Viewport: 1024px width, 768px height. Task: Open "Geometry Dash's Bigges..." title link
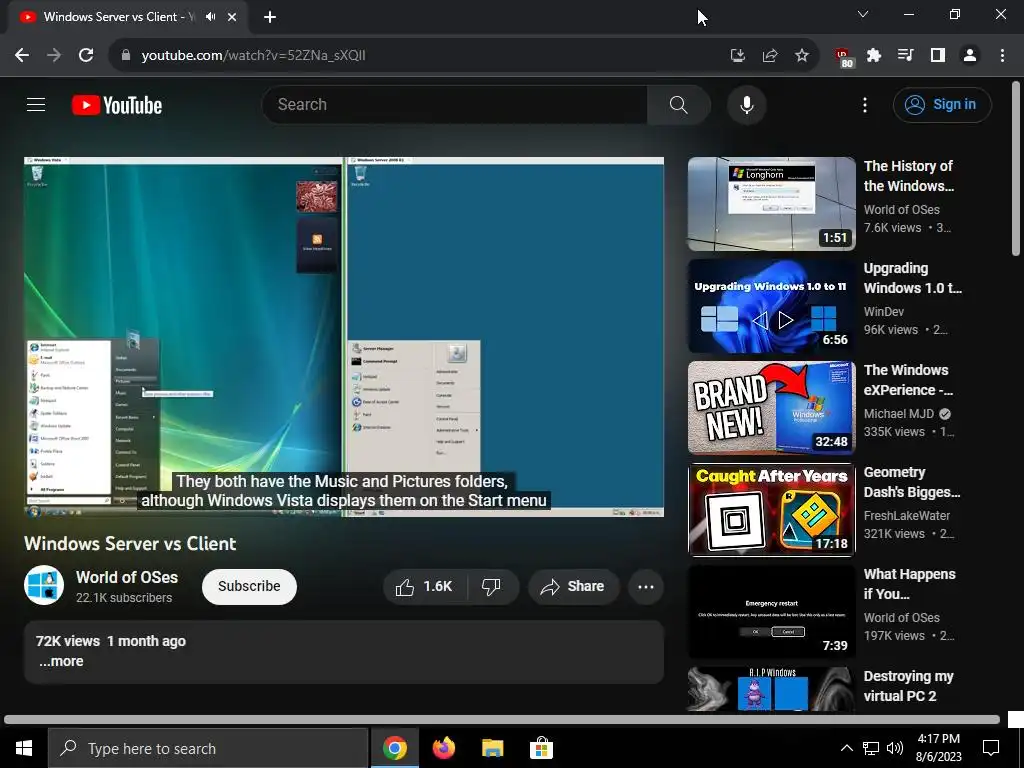[912, 482]
